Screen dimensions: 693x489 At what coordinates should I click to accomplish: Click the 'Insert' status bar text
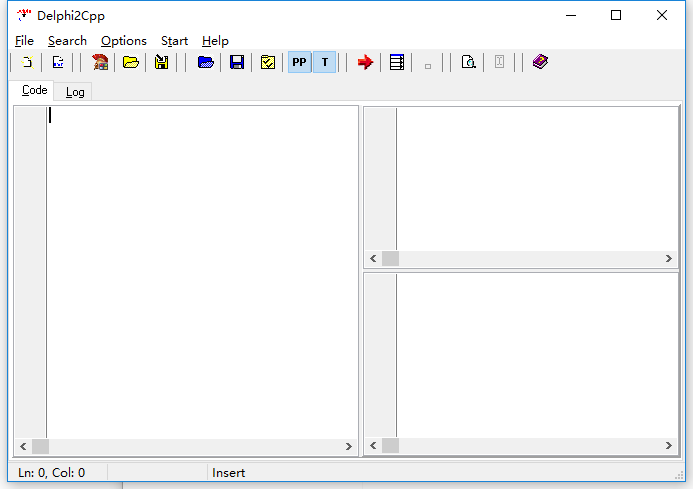(228, 473)
